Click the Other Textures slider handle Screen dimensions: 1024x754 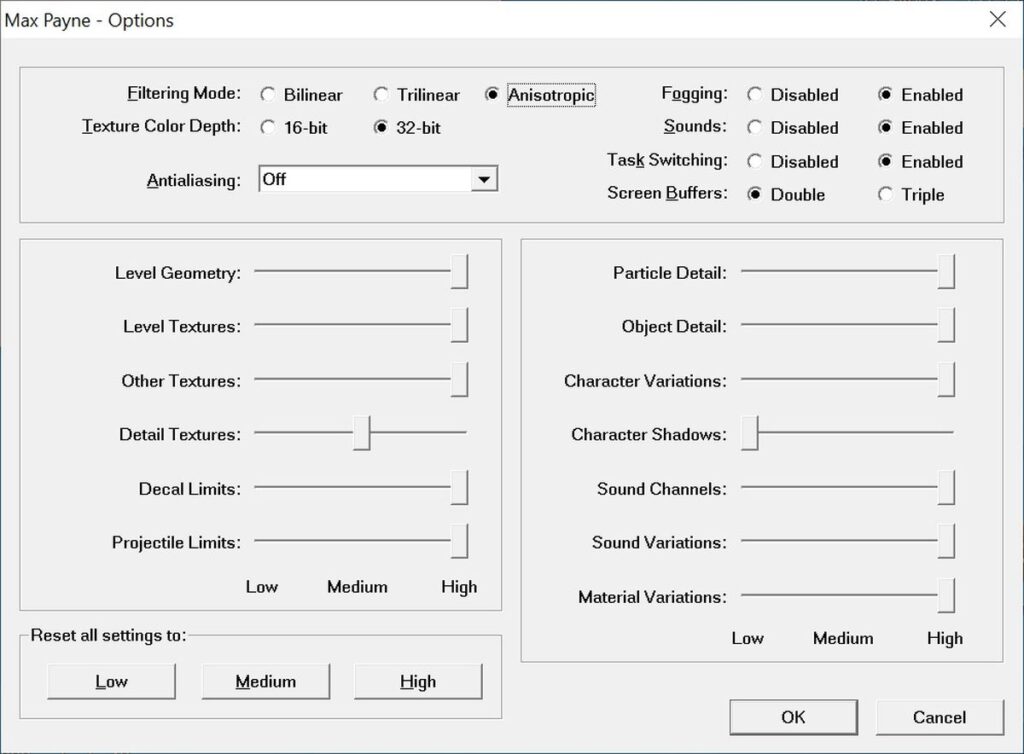(459, 379)
